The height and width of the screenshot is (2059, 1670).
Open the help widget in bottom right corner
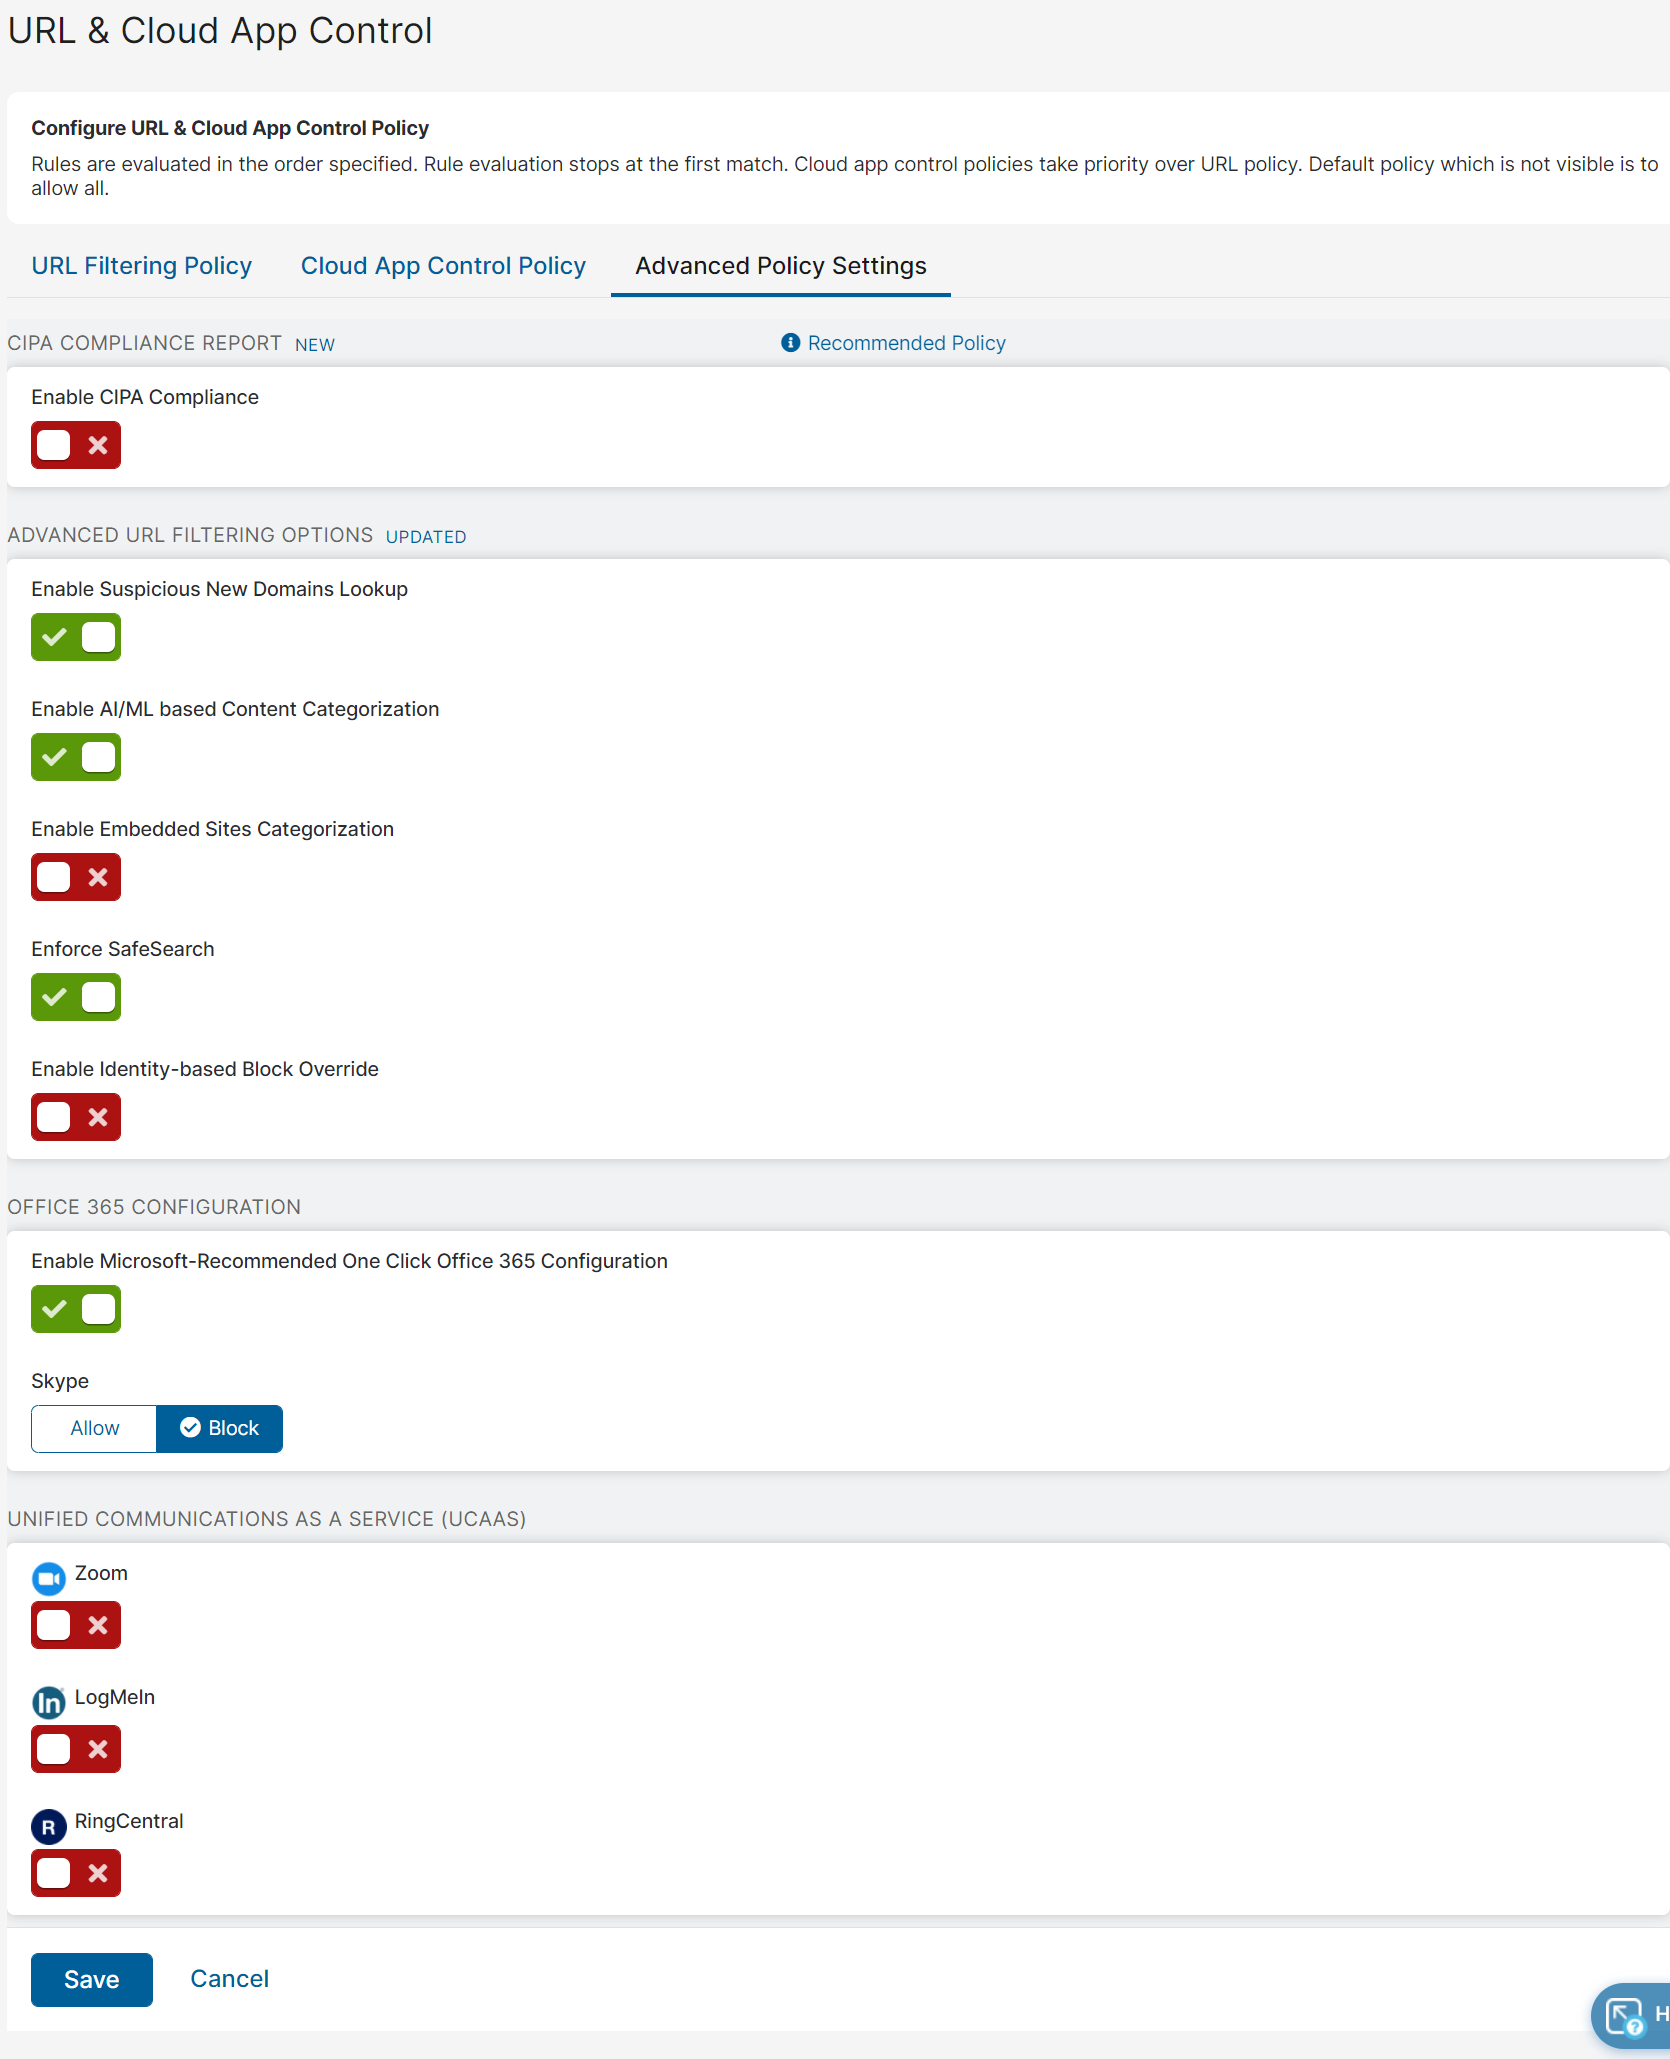(1624, 2015)
